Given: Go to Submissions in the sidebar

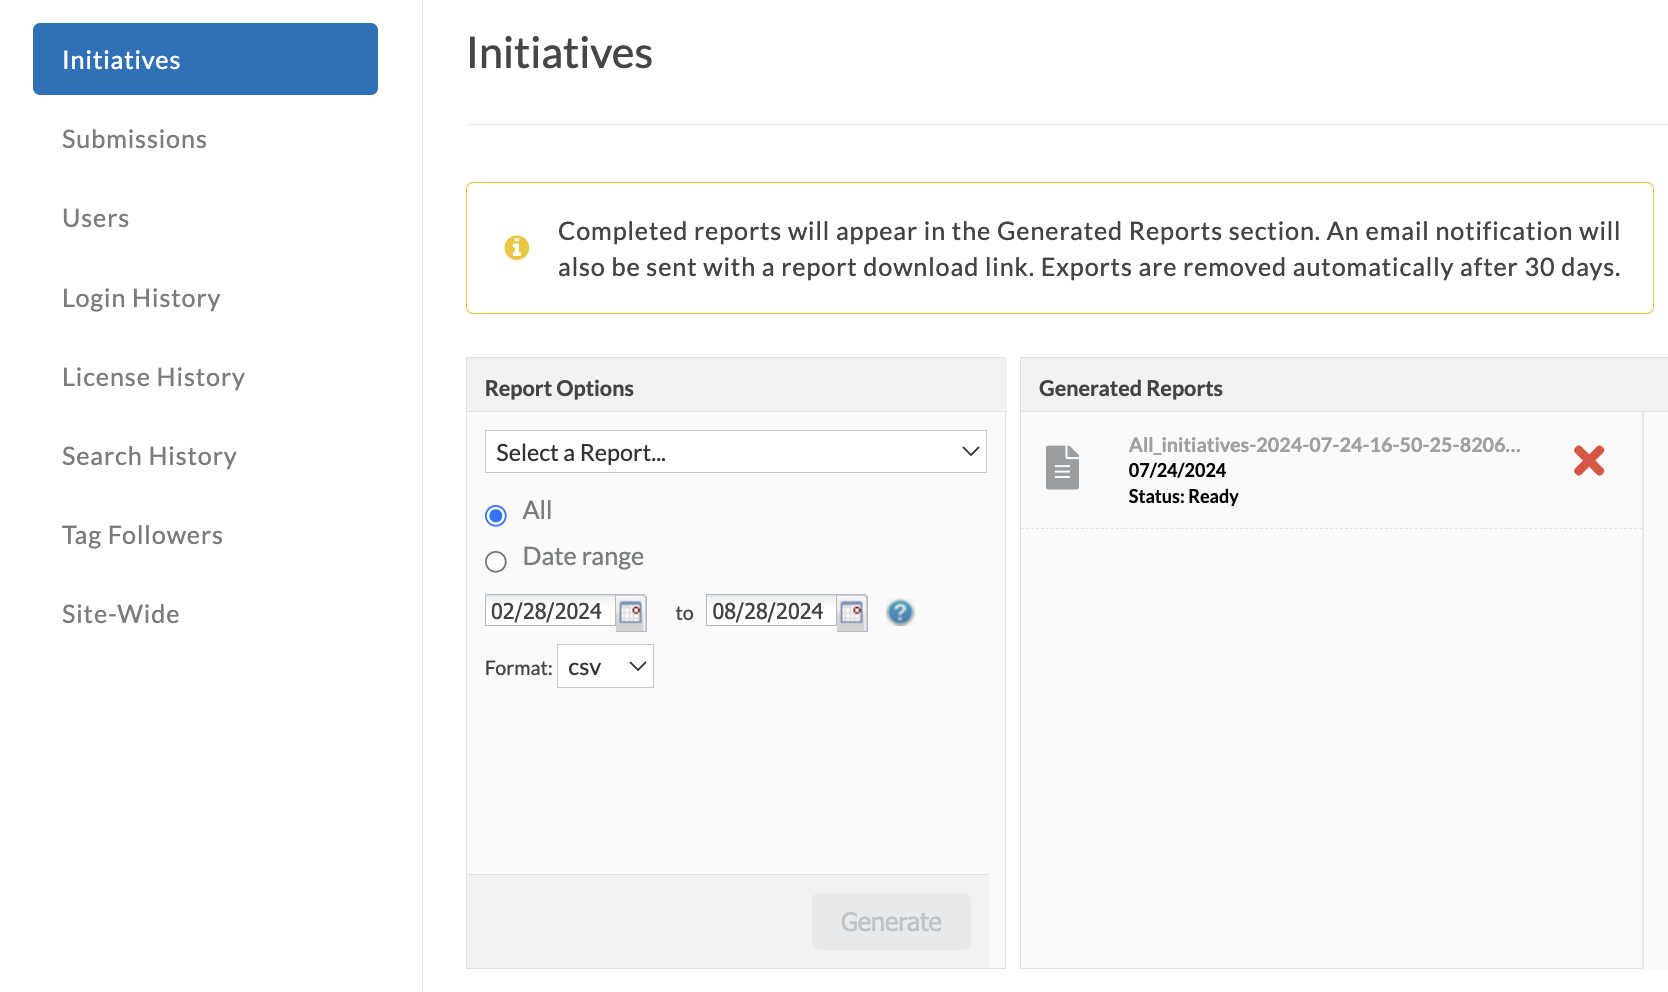Looking at the screenshot, I should pos(134,139).
